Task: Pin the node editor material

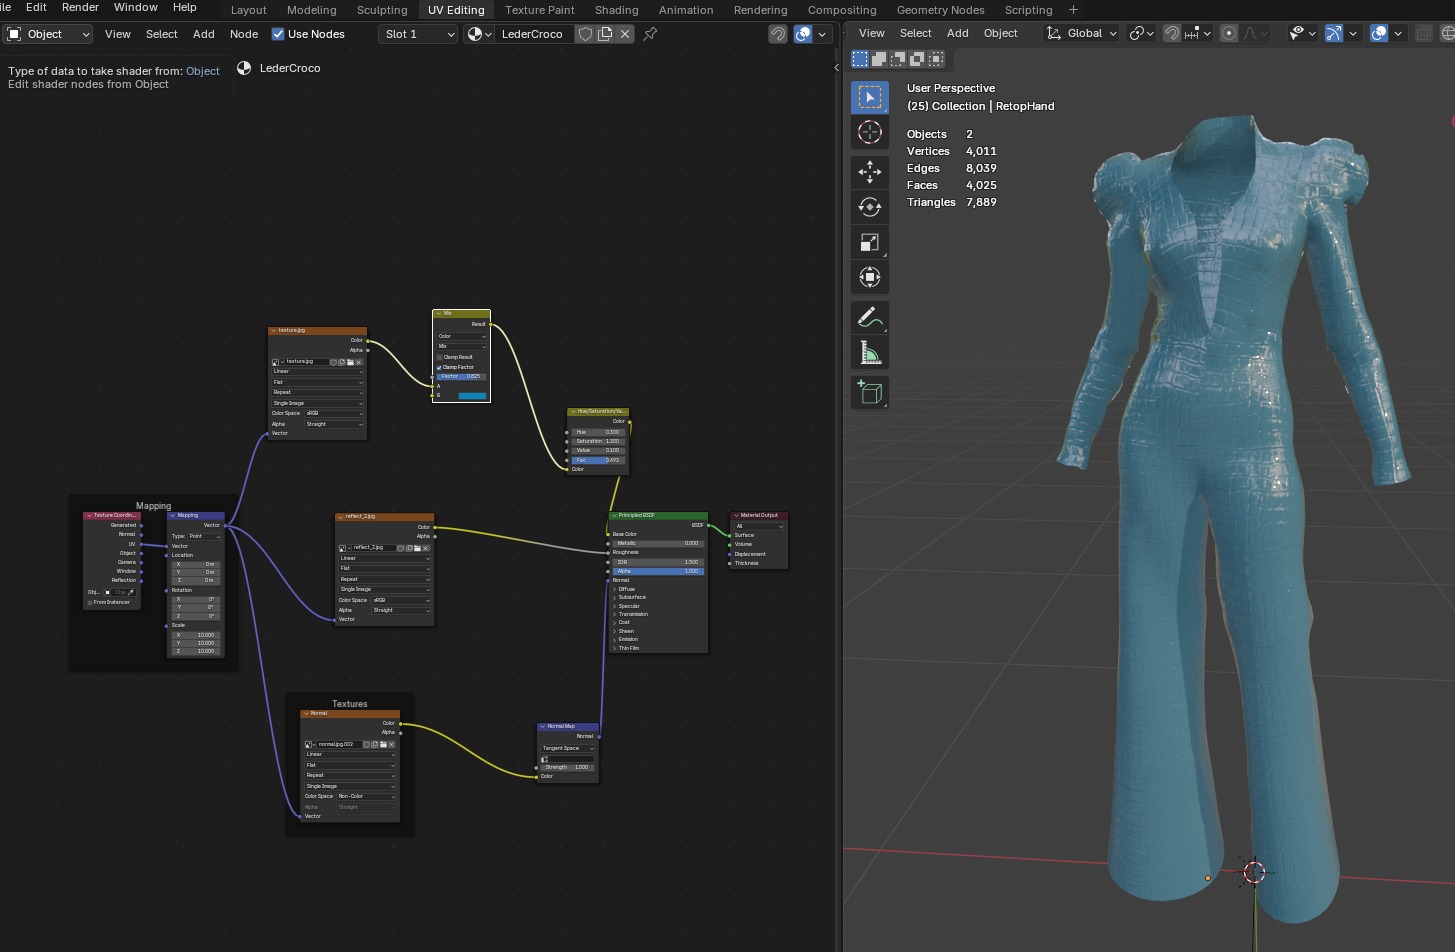Action: tap(650, 34)
